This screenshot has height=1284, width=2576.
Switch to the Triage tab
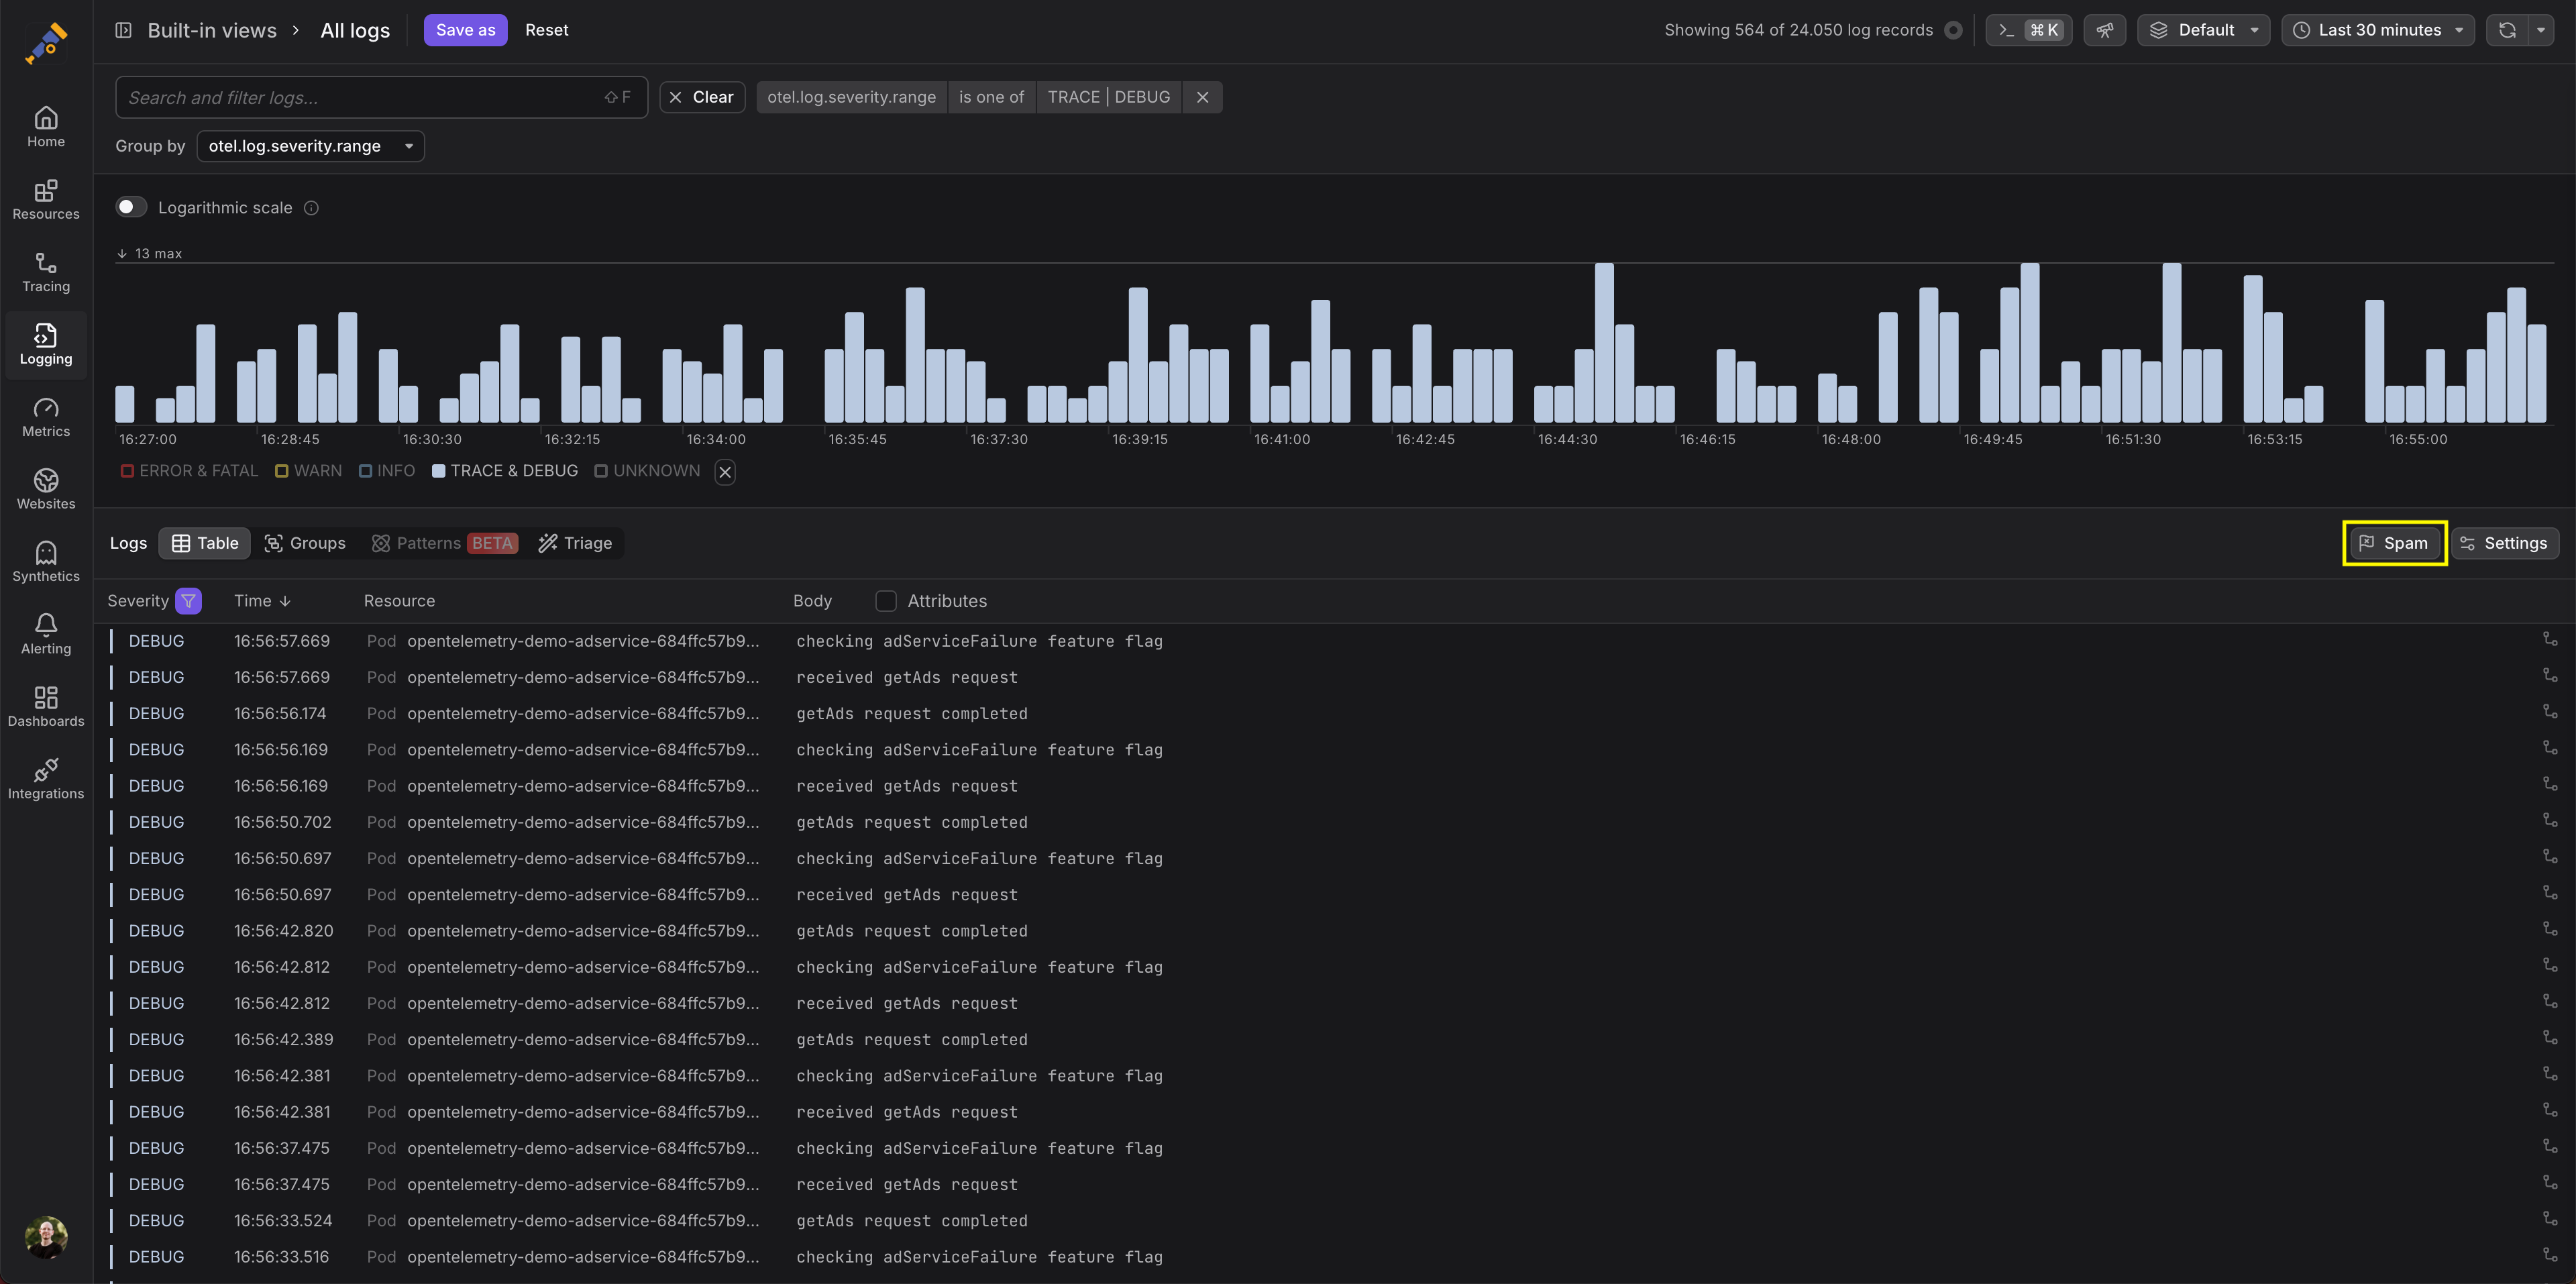click(575, 543)
